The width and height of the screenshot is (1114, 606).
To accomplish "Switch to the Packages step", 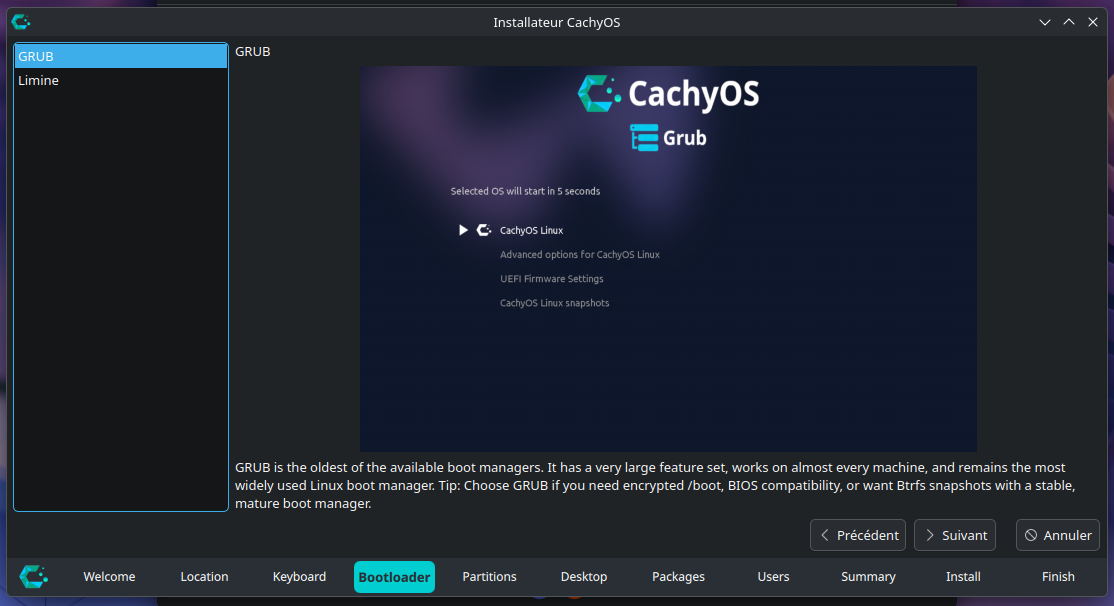I will pos(678,577).
